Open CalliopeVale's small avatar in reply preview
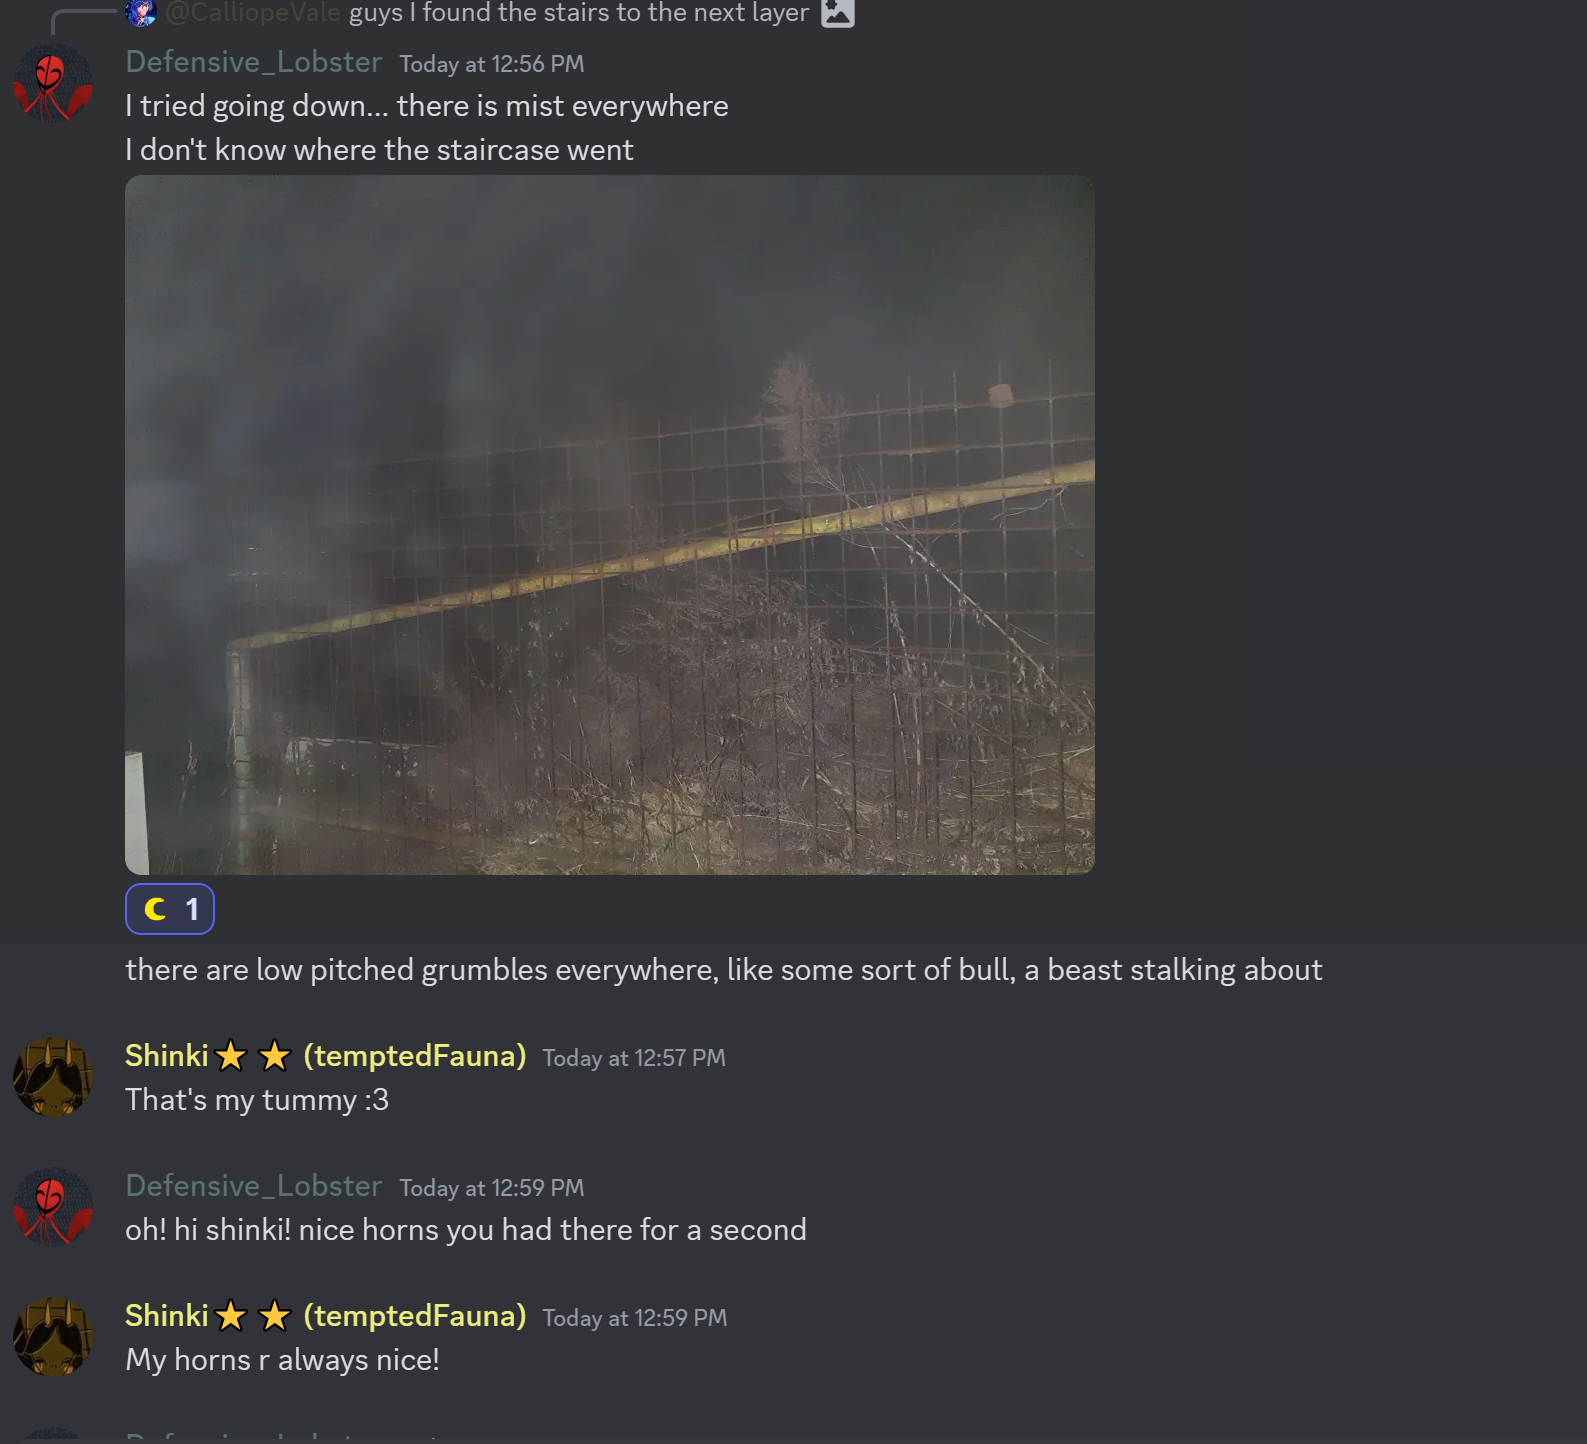This screenshot has width=1587, height=1444. (x=141, y=12)
